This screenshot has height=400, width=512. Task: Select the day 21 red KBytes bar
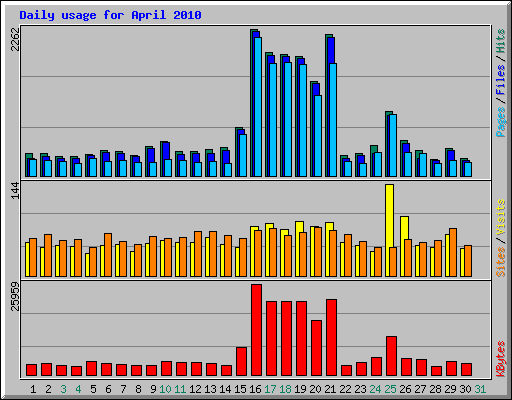tap(331, 338)
